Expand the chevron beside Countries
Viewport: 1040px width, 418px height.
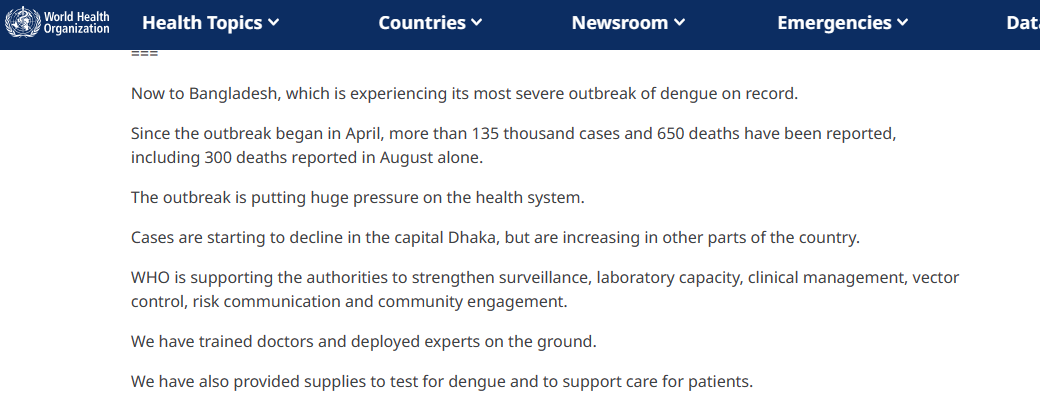[476, 23]
